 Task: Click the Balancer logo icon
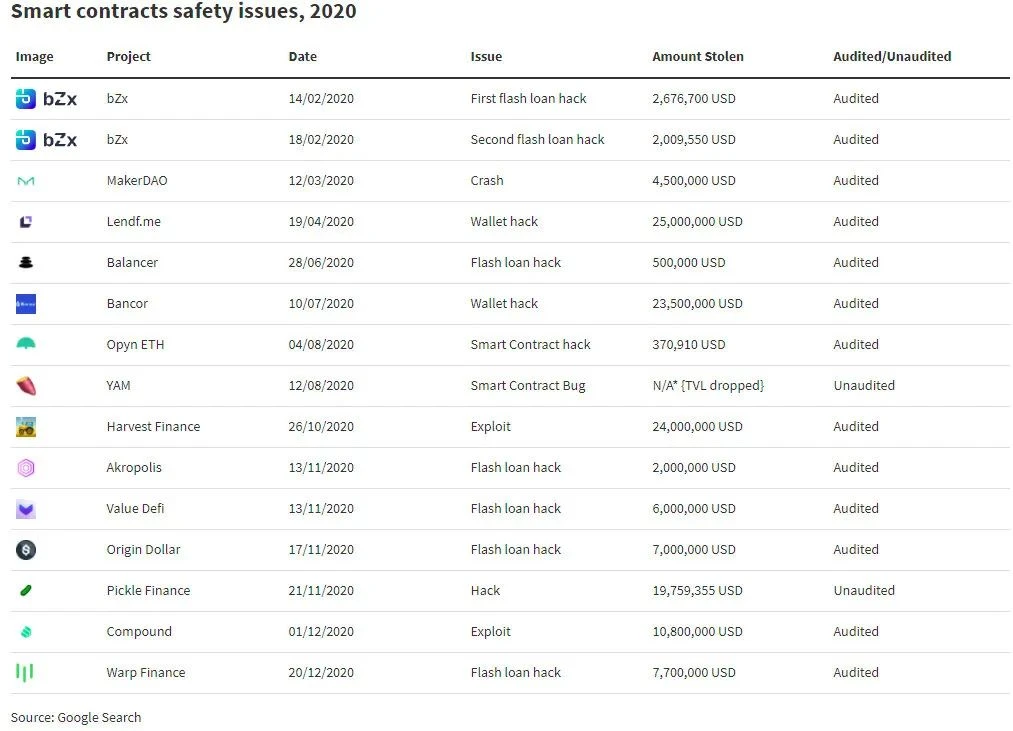click(26, 262)
